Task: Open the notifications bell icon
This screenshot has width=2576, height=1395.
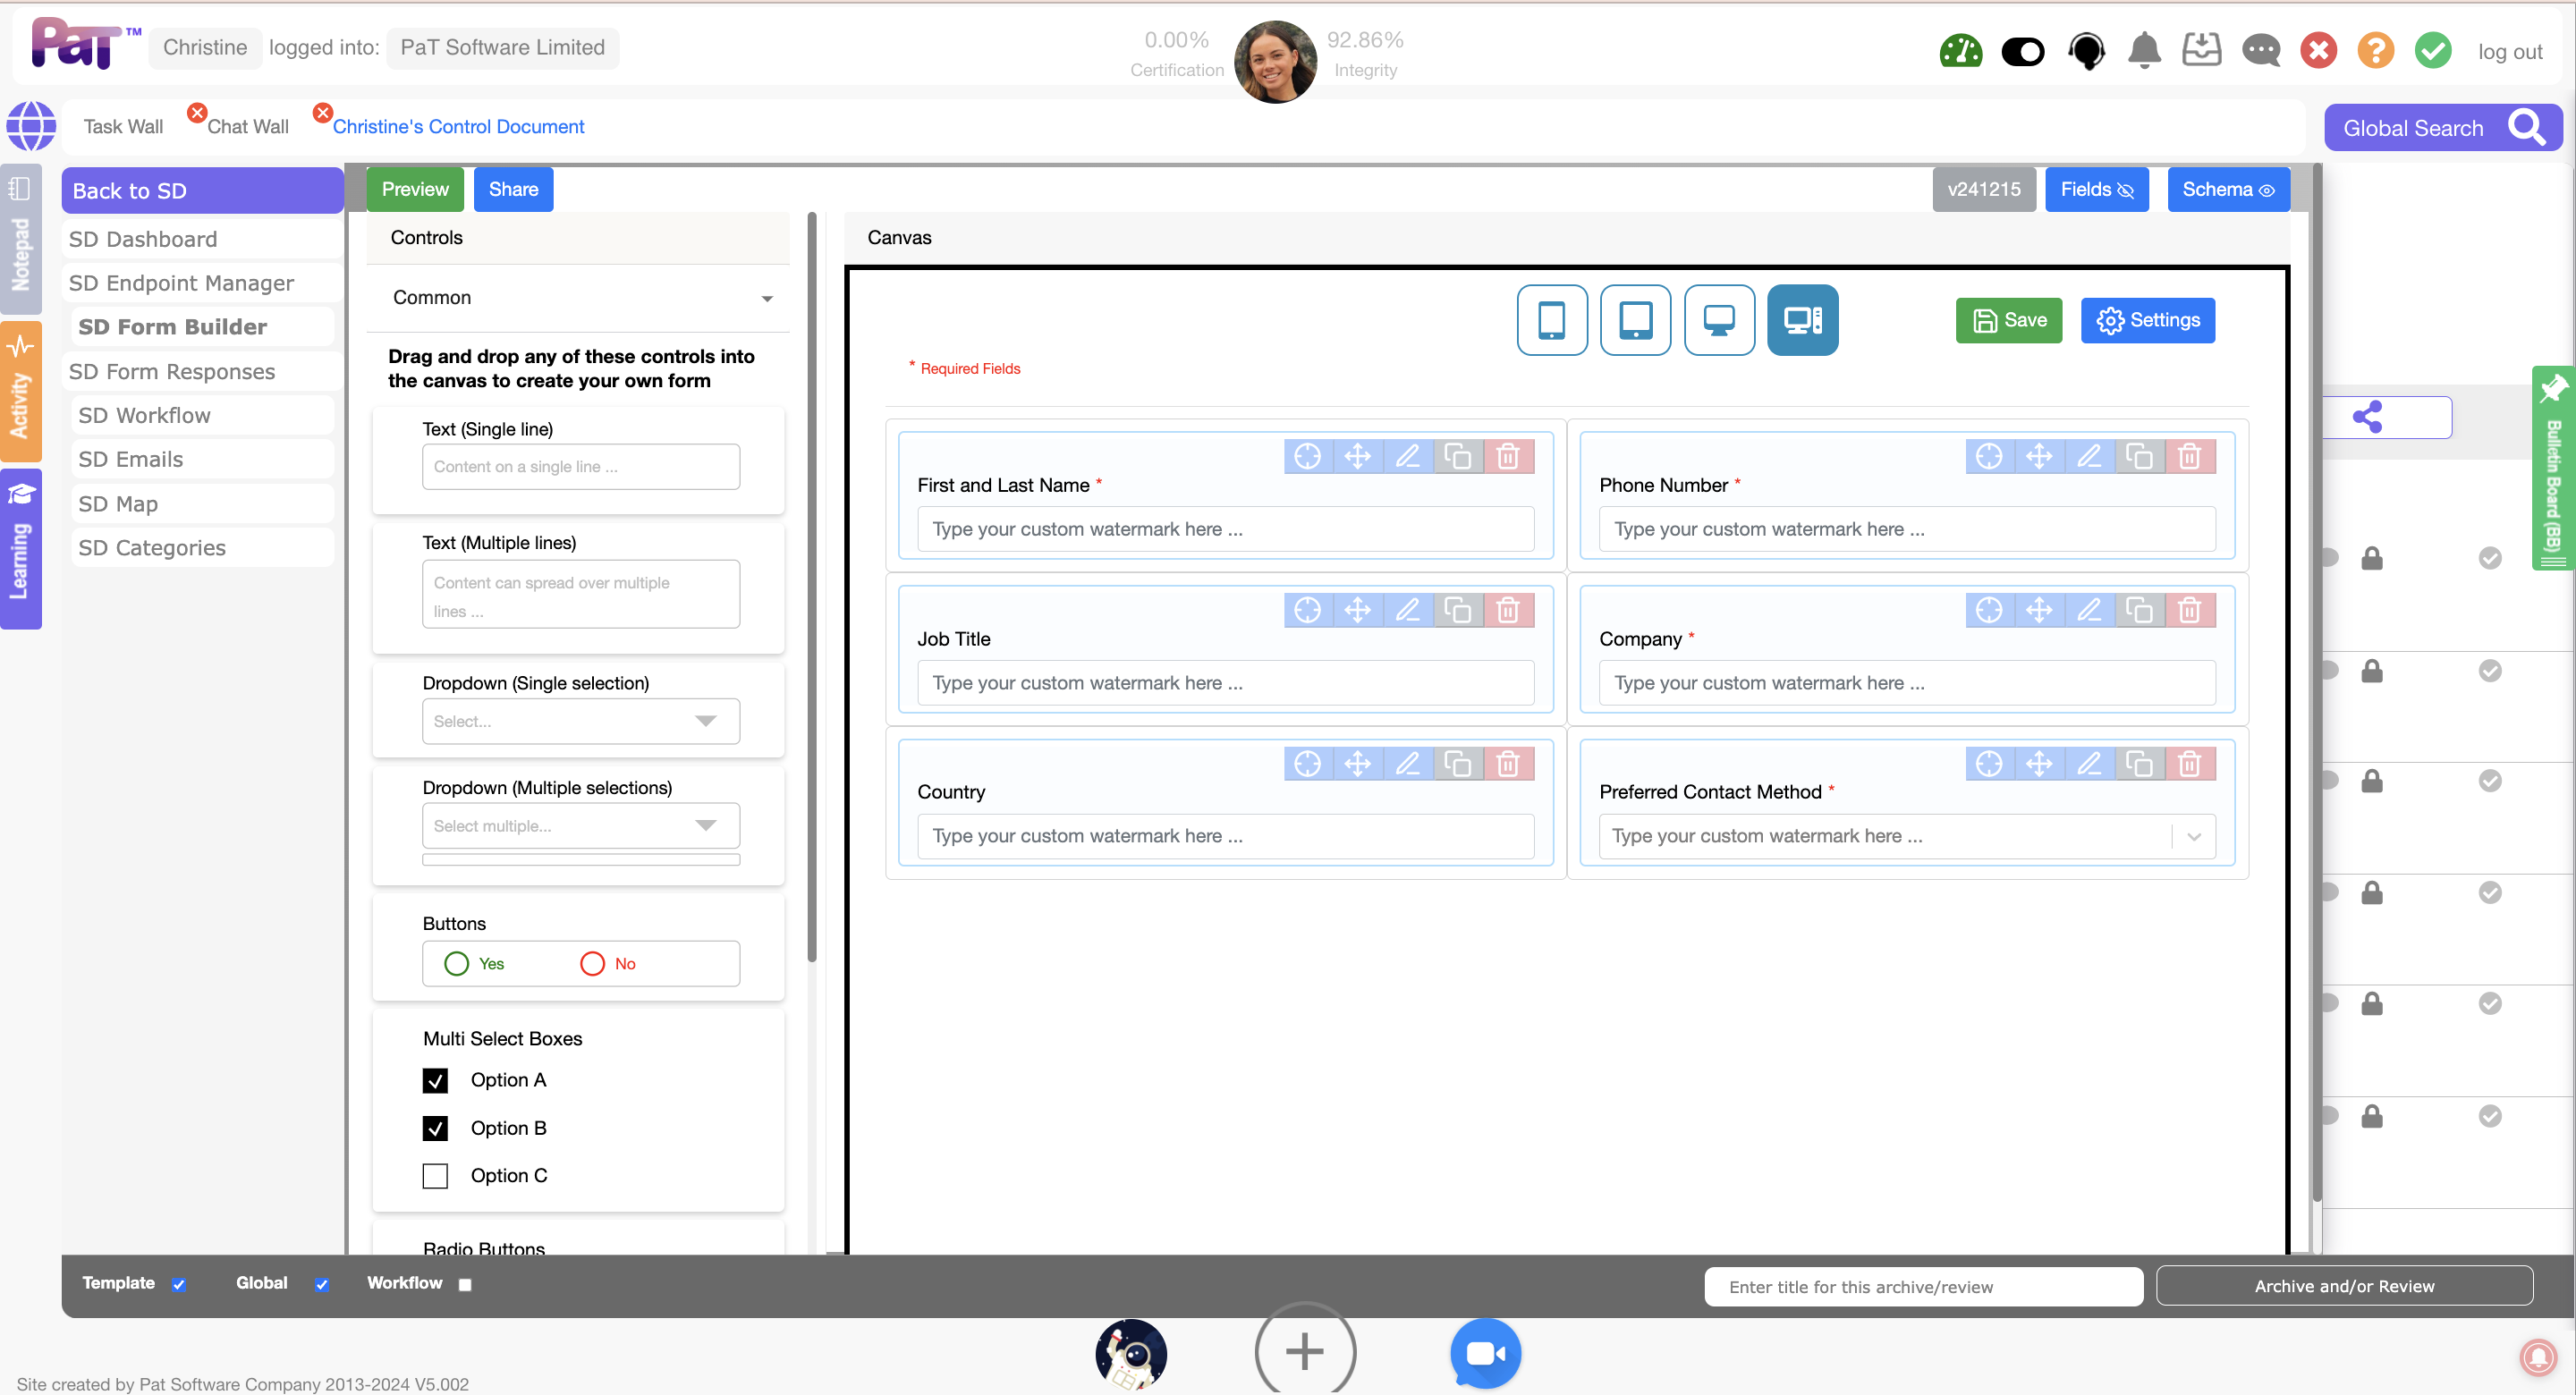Action: pyautogui.click(x=2143, y=50)
